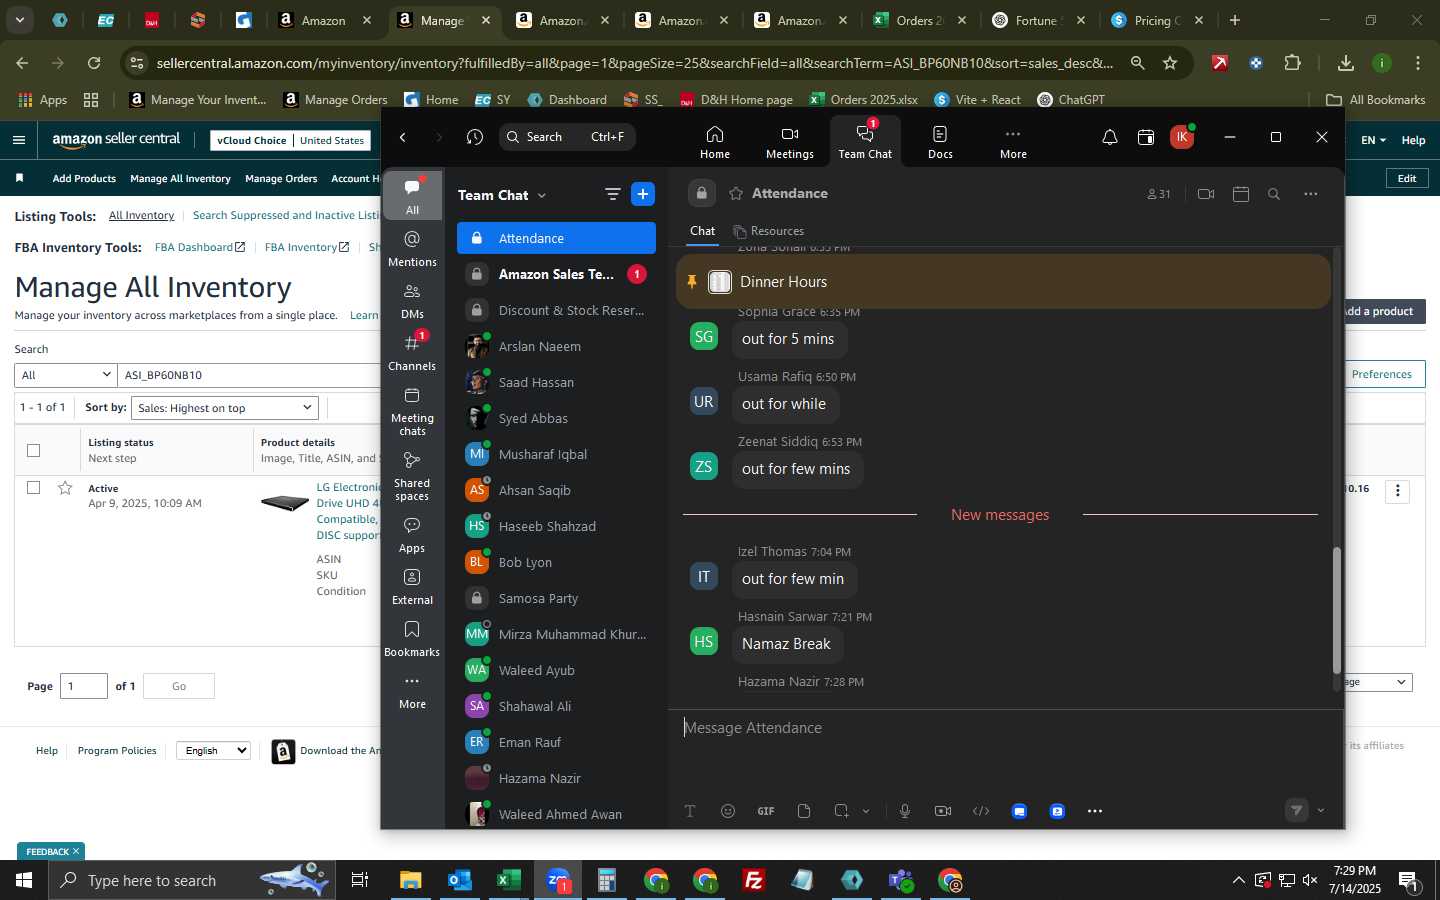Click the chat list filter icon
Viewport: 1440px width, 900px height.
(x=612, y=194)
